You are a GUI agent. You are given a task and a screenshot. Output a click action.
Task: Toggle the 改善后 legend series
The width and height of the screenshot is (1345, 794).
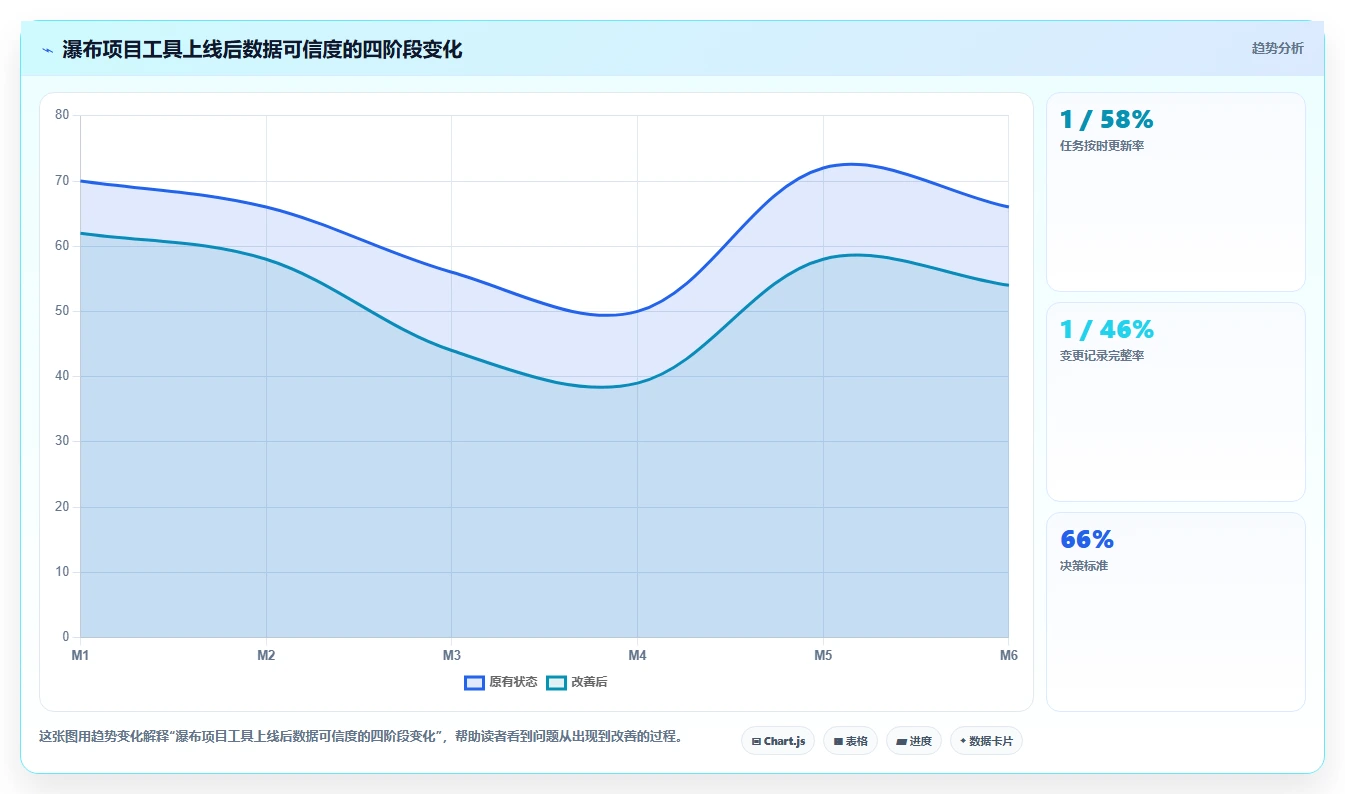pyautogui.click(x=577, y=682)
